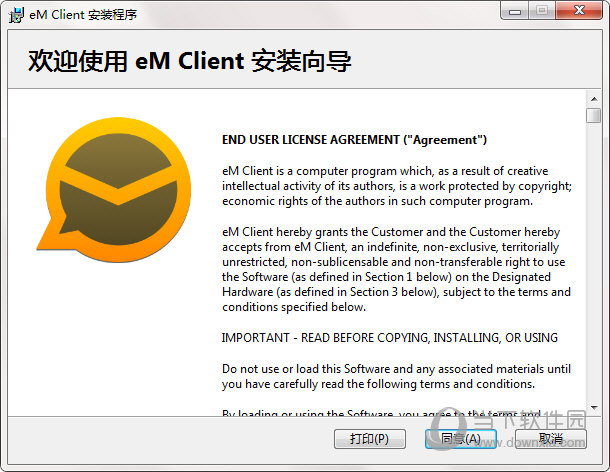The width and height of the screenshot is (610, 472).
Task: Click the license text scrollbar thumb
Action: tap(594, 116)
